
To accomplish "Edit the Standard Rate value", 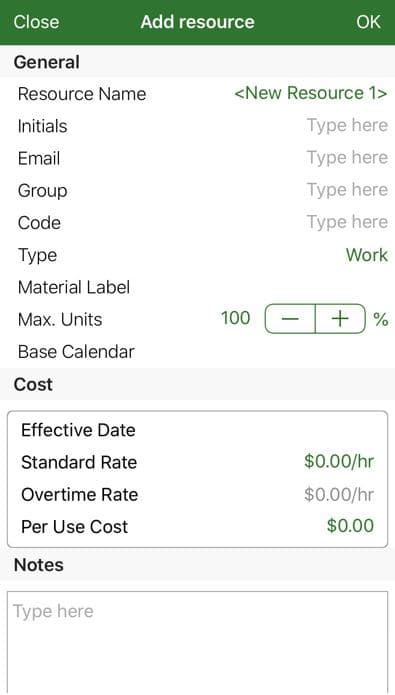I will coord(339,462).
